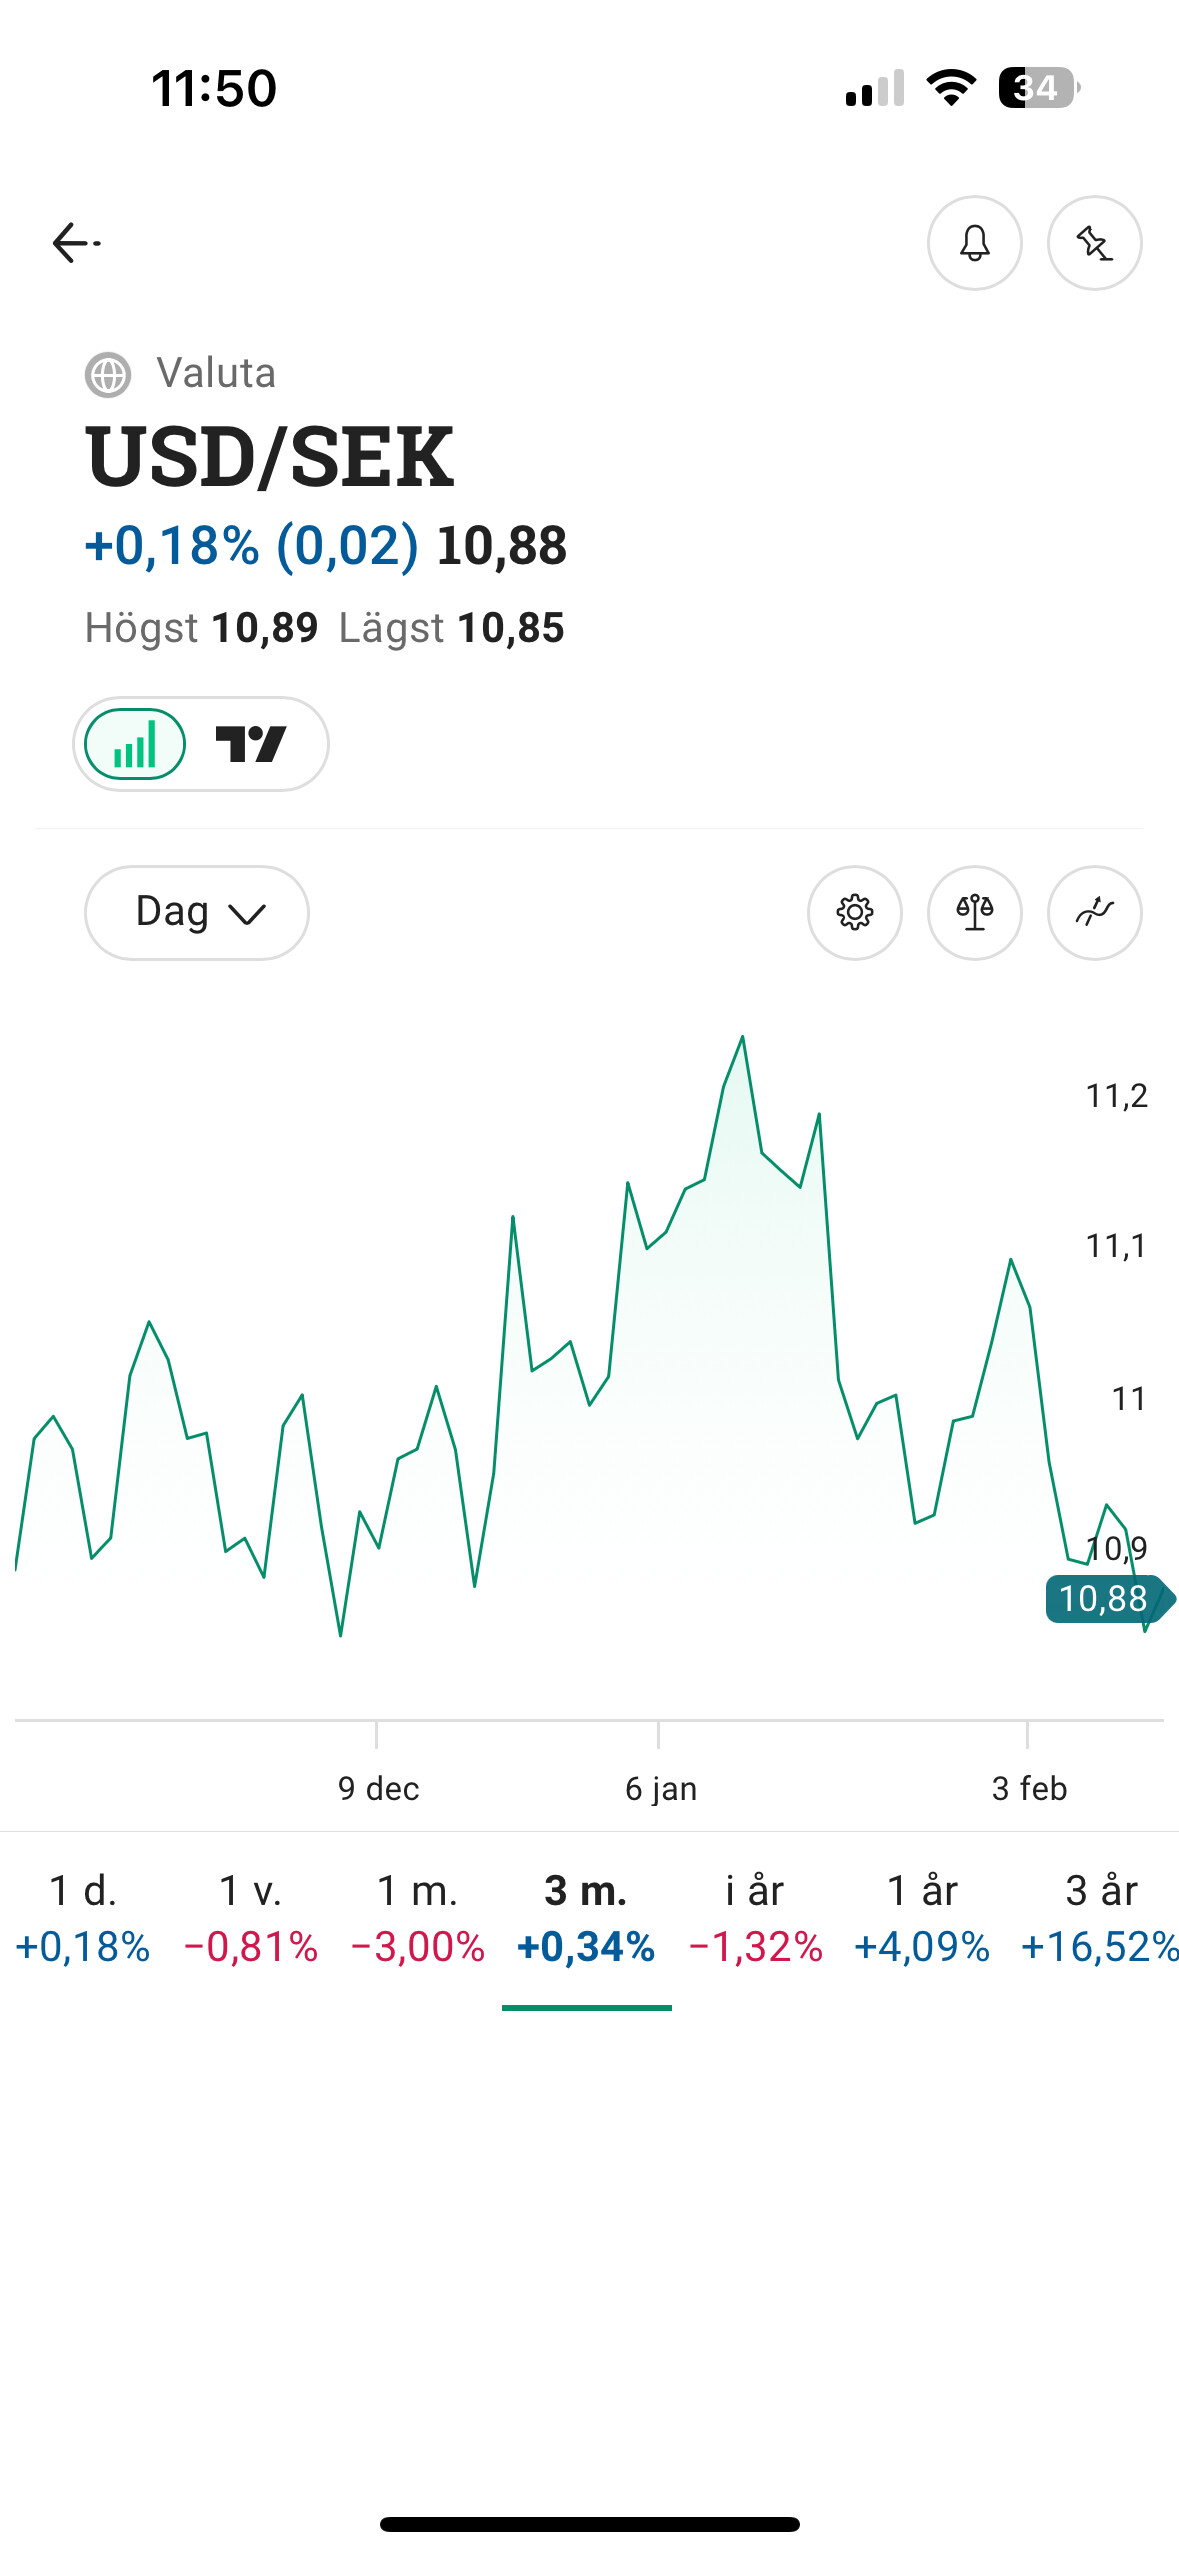This screenshot has width=1179, height=2556.
Task: Select the 1 d. period tab
Action: coord(83,1918)
